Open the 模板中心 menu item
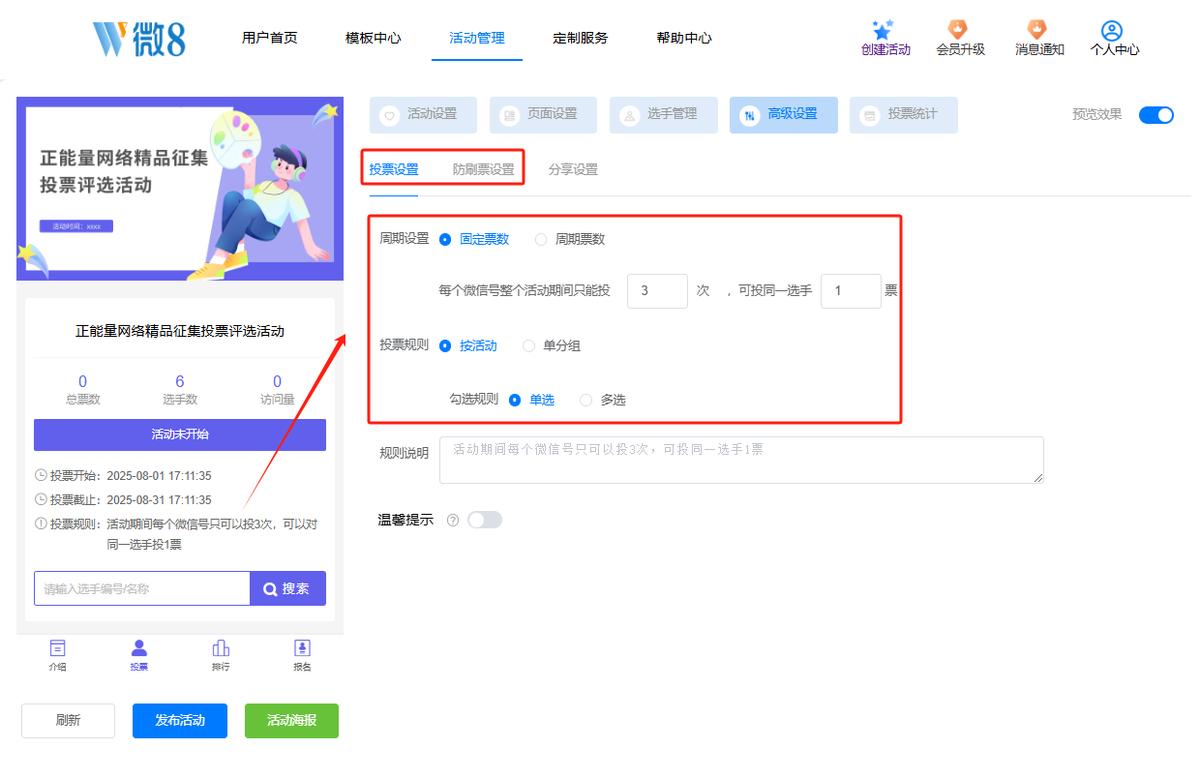The width and height of the screenshot is (1200, 777). pyautogui.click(x=373, y=38)
